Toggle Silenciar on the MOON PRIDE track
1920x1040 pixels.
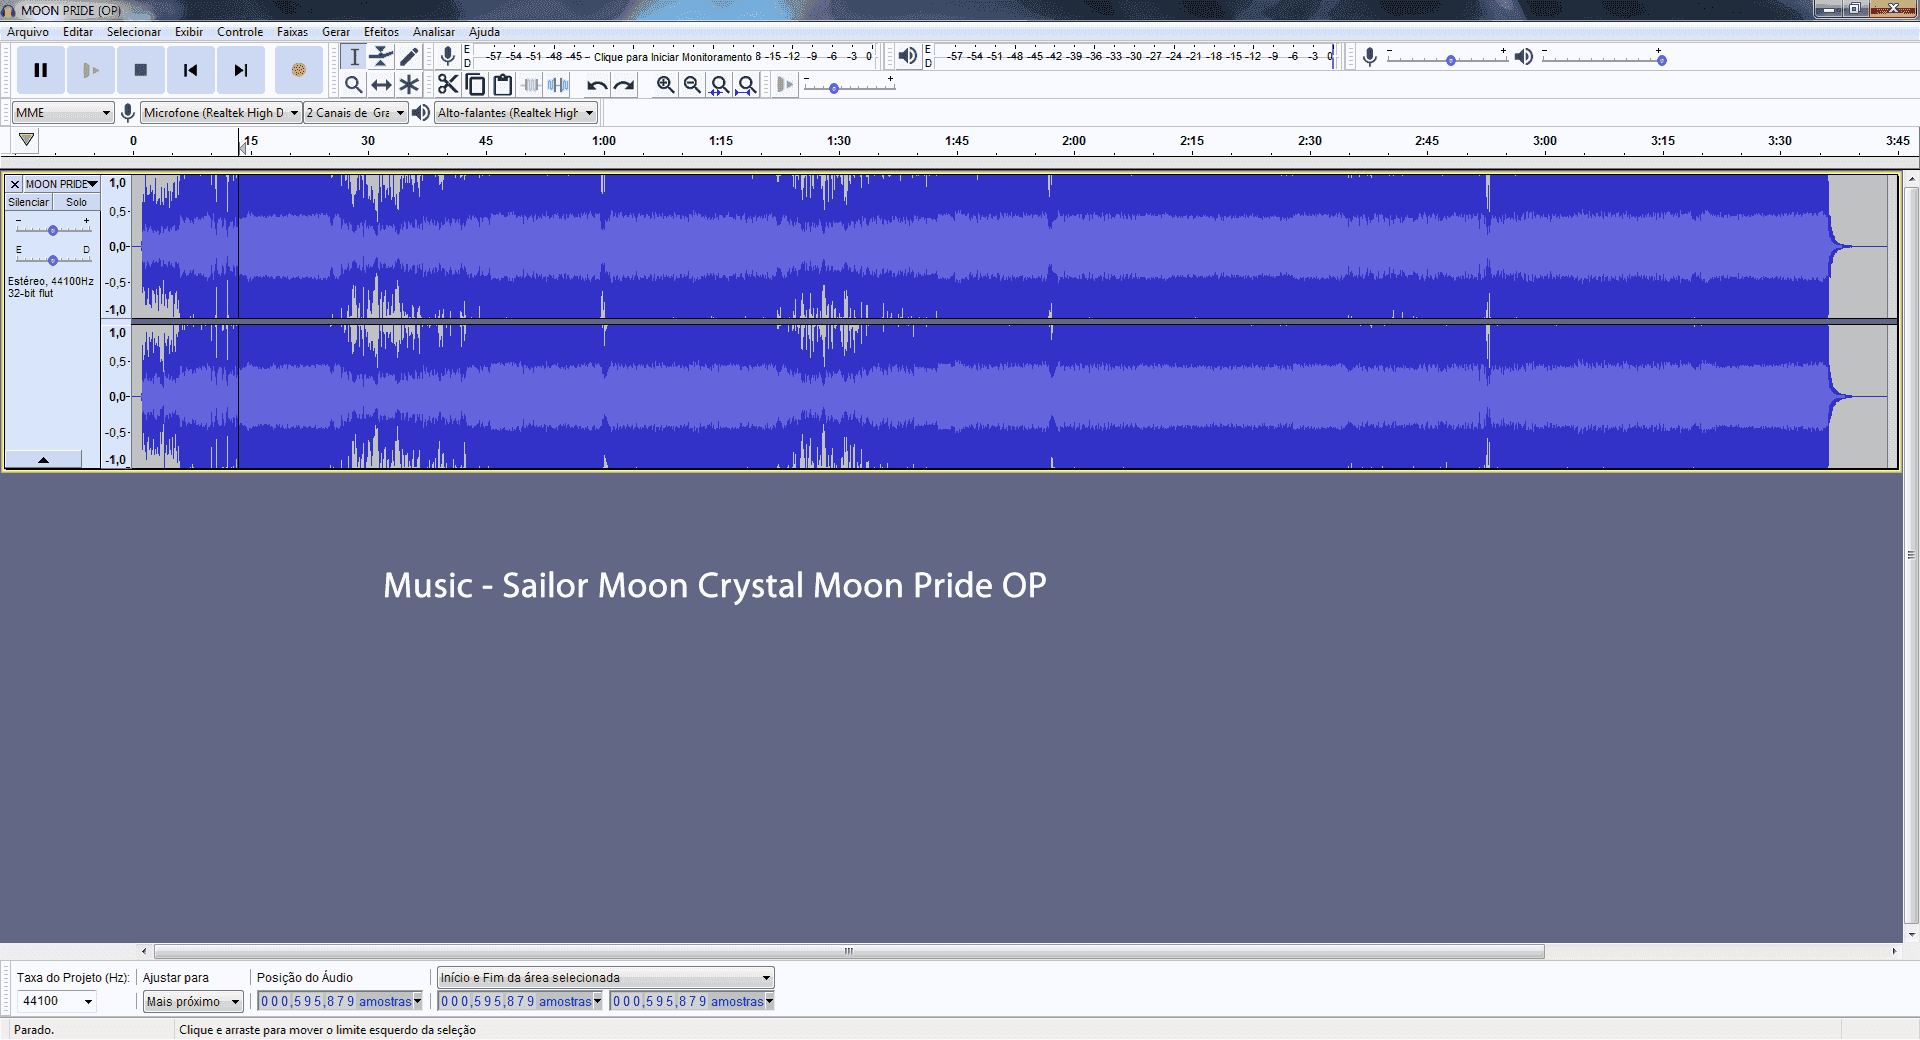point(28,202)
